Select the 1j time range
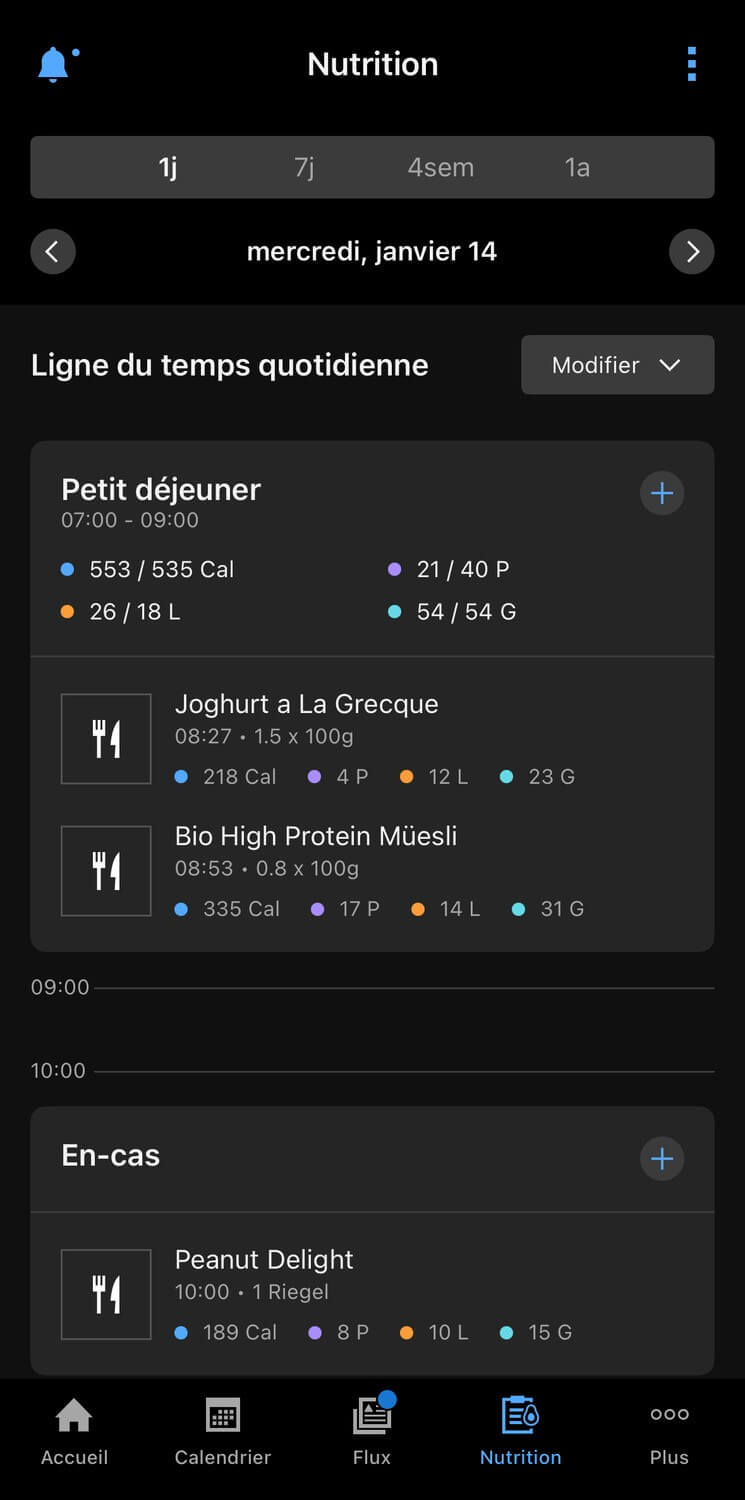 [x=168, y=167]
